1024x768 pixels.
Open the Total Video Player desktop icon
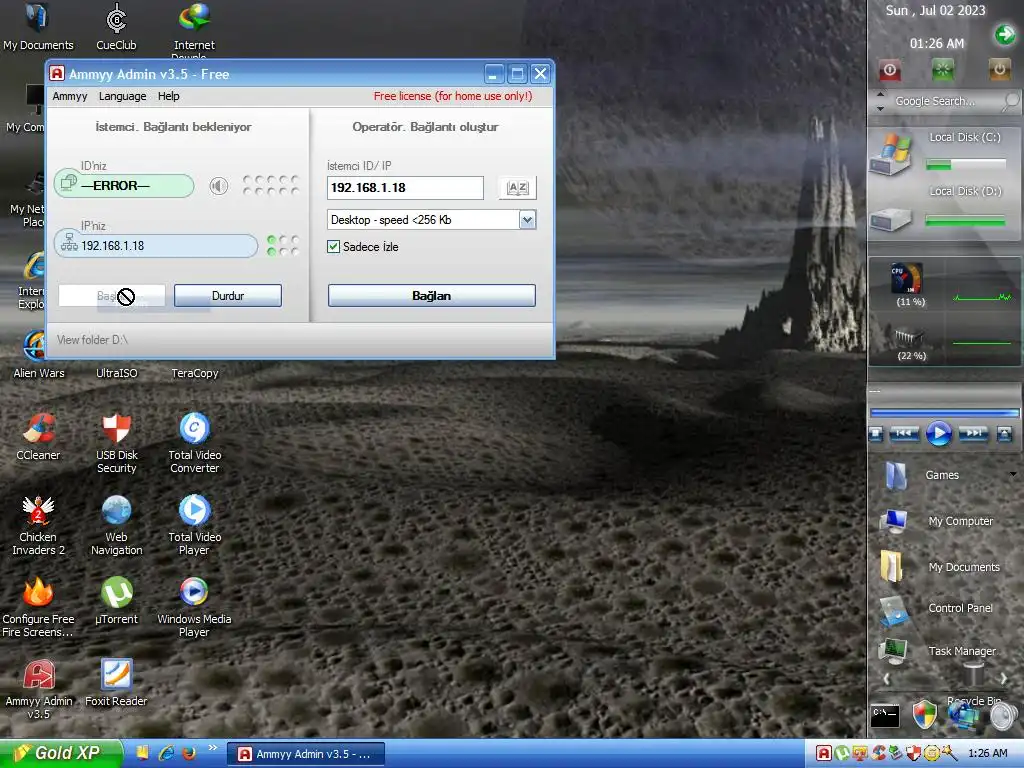pyautogui.click(x=195, y=526)
